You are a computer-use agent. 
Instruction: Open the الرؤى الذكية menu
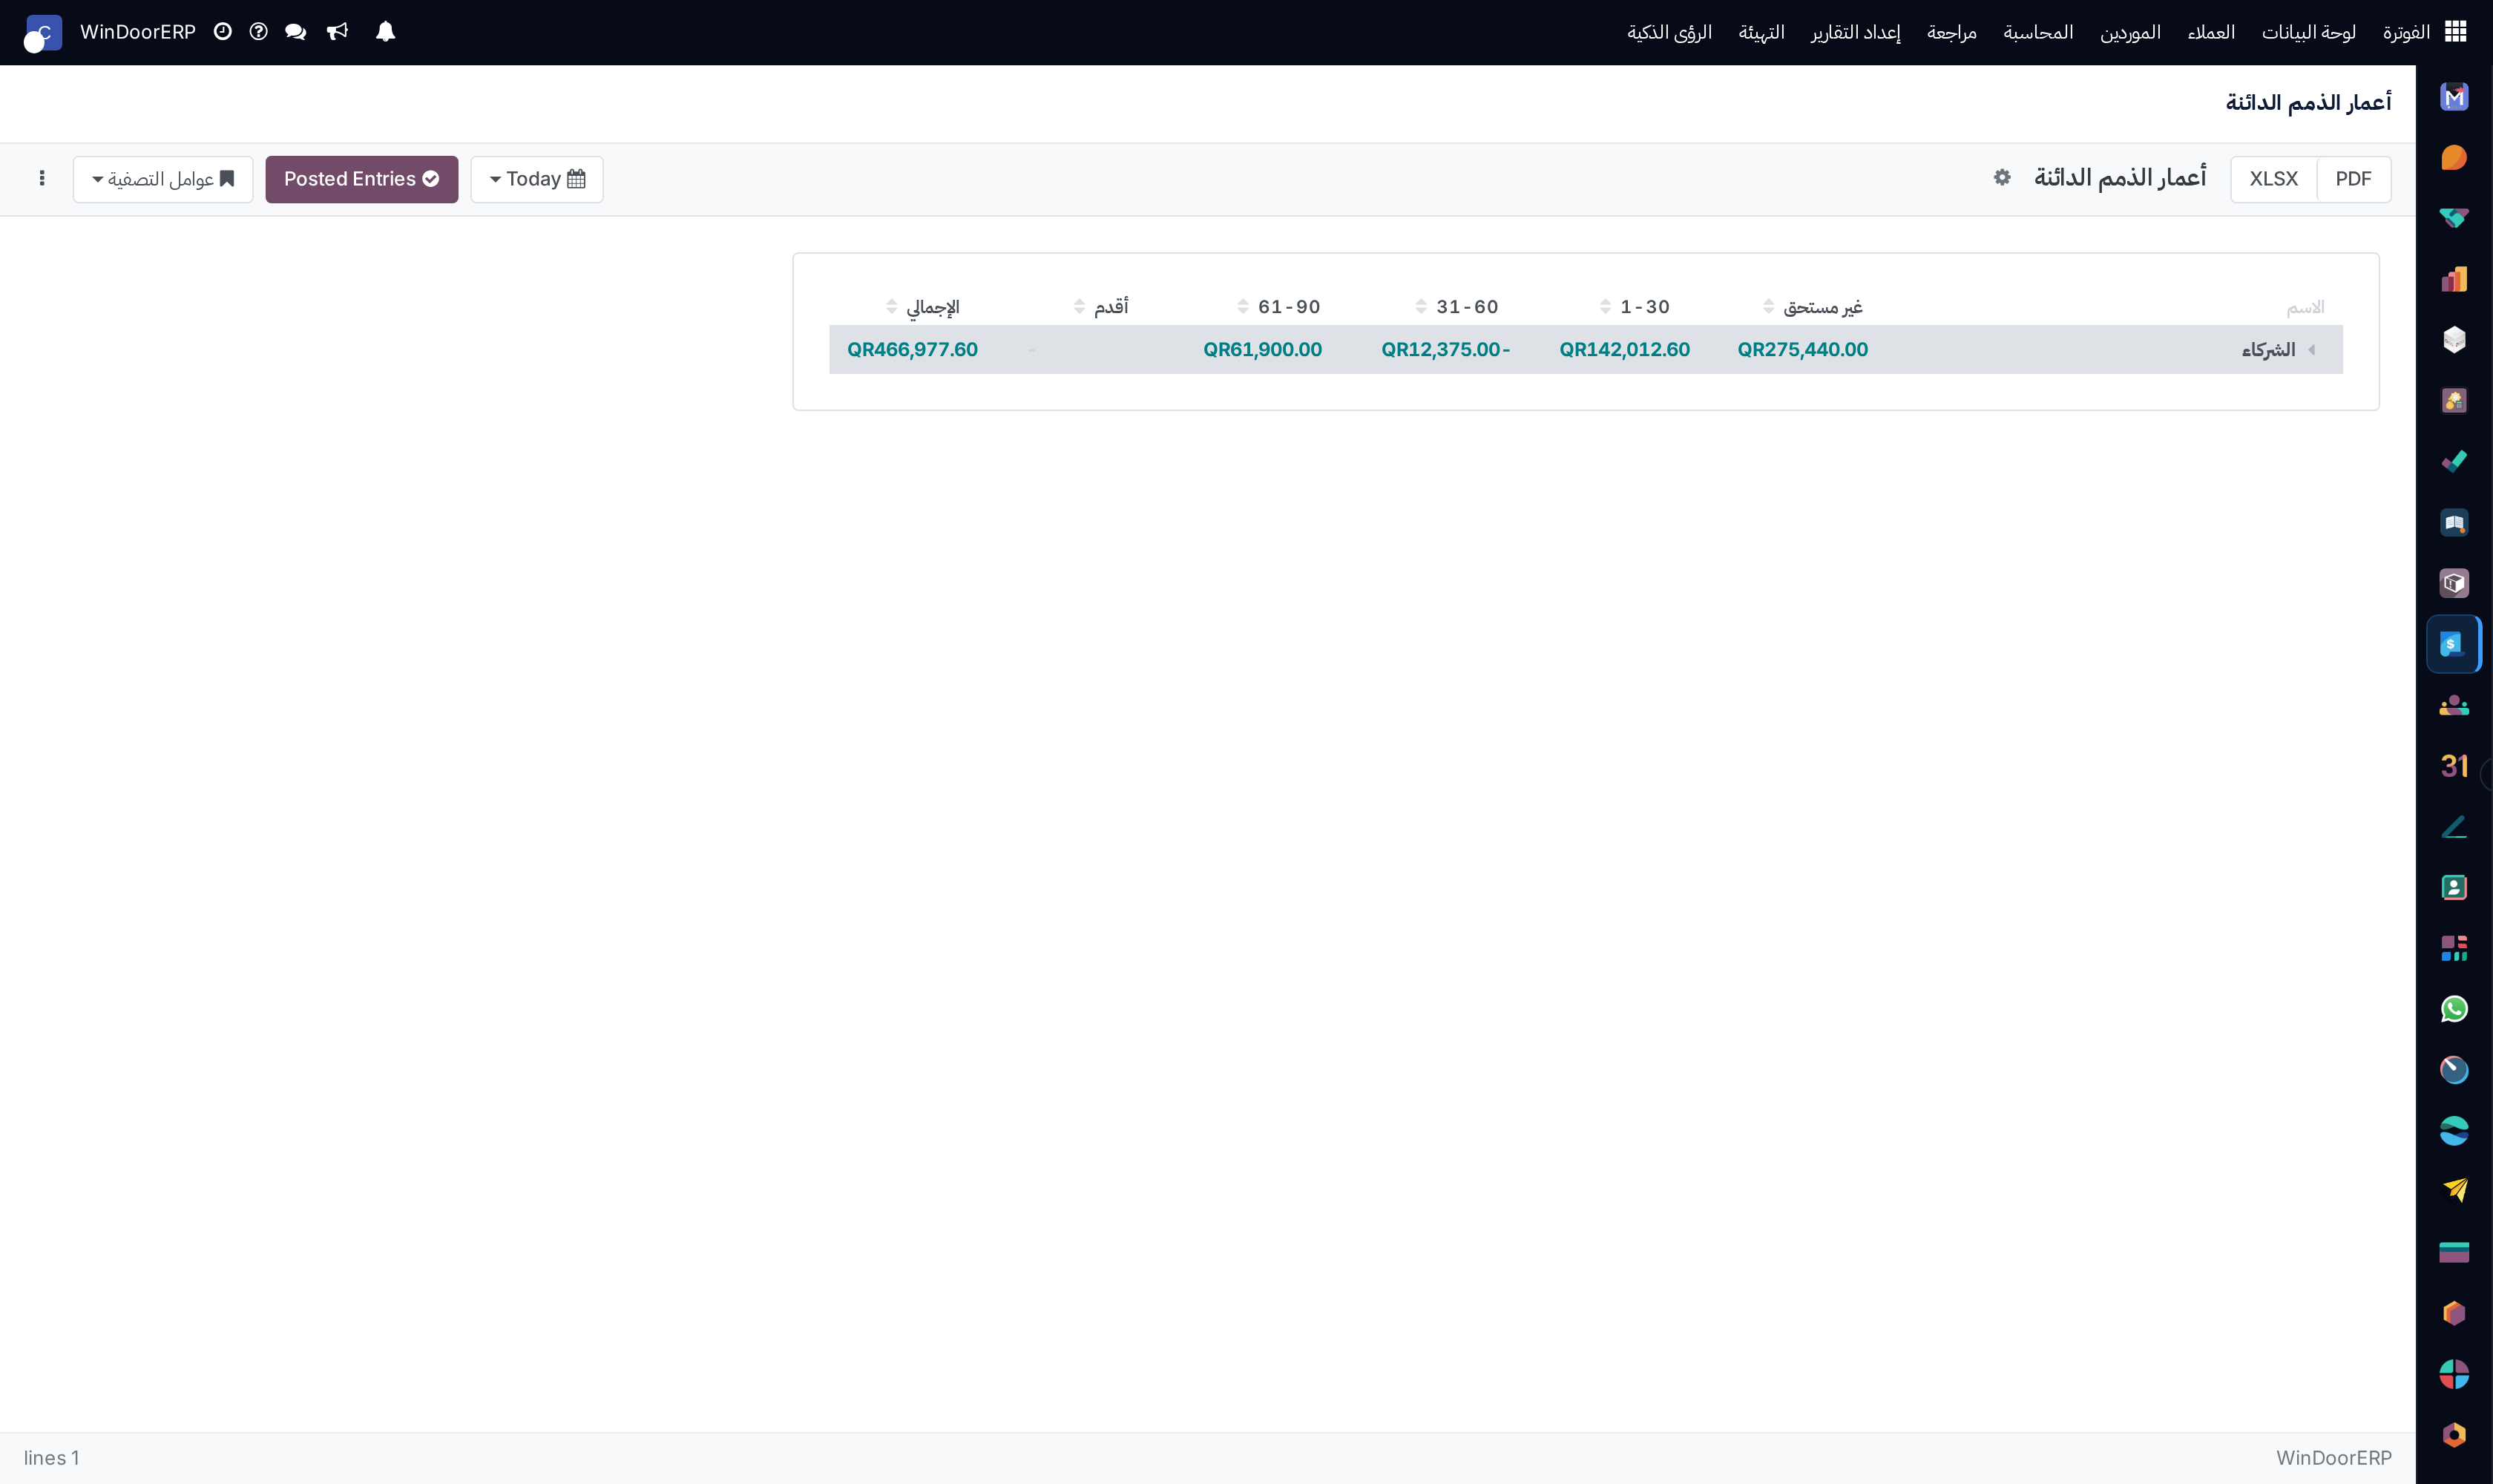click(1669, 32)
